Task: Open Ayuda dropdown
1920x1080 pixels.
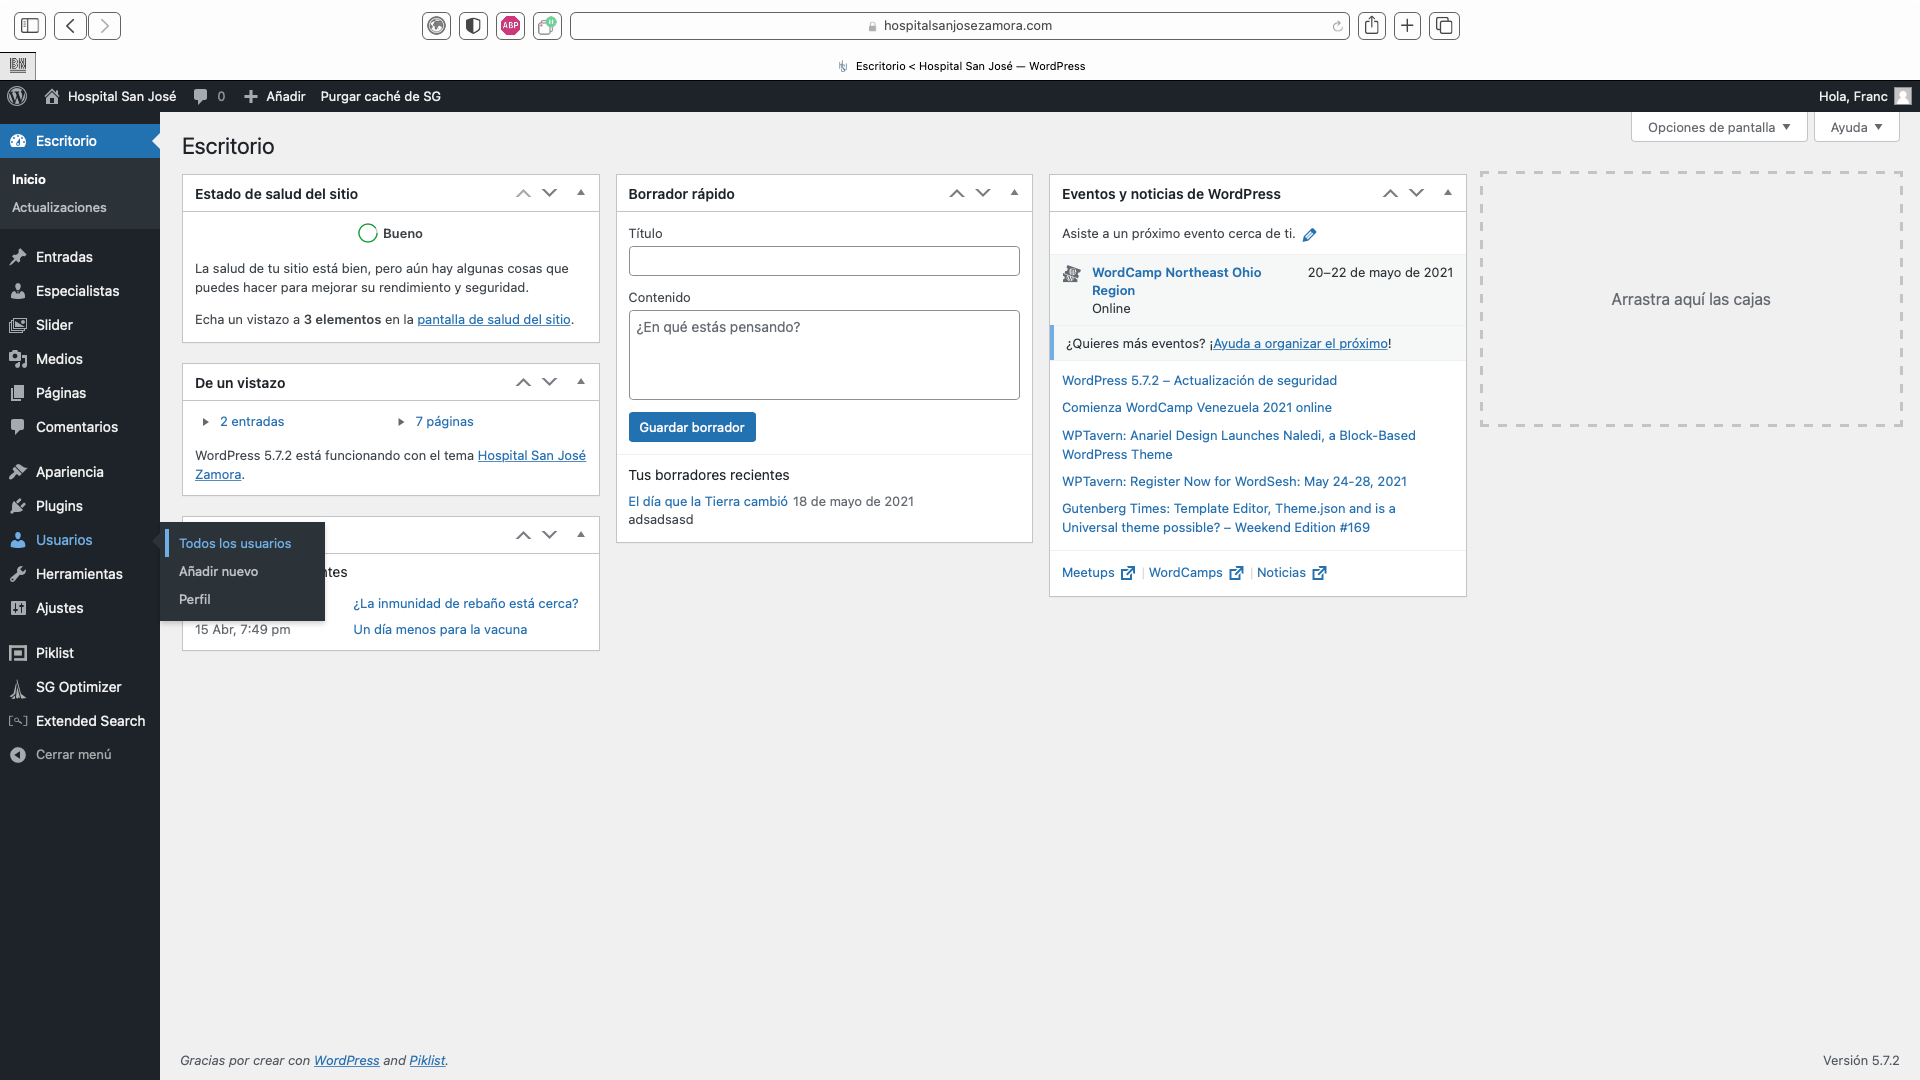Action: (1856, 127)
